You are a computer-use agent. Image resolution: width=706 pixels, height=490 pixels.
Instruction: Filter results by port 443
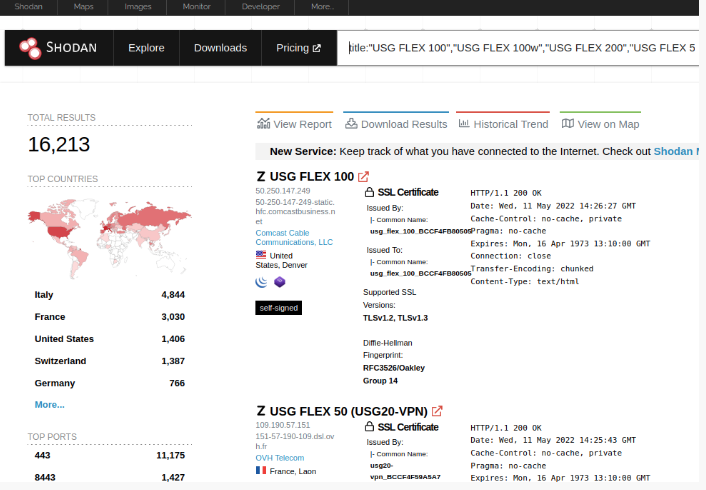coord(42,455)
